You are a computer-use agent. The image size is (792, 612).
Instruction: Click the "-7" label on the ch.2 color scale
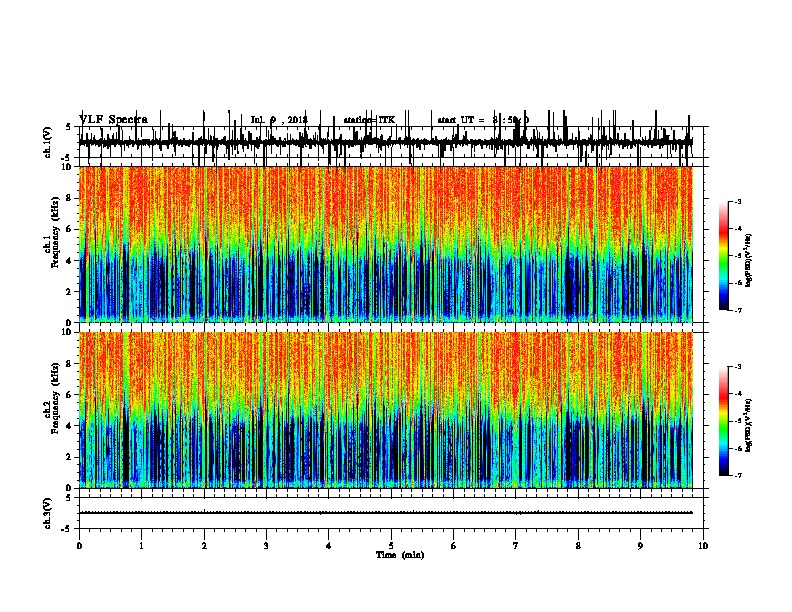pyautogui.click(x=737, y=475)
